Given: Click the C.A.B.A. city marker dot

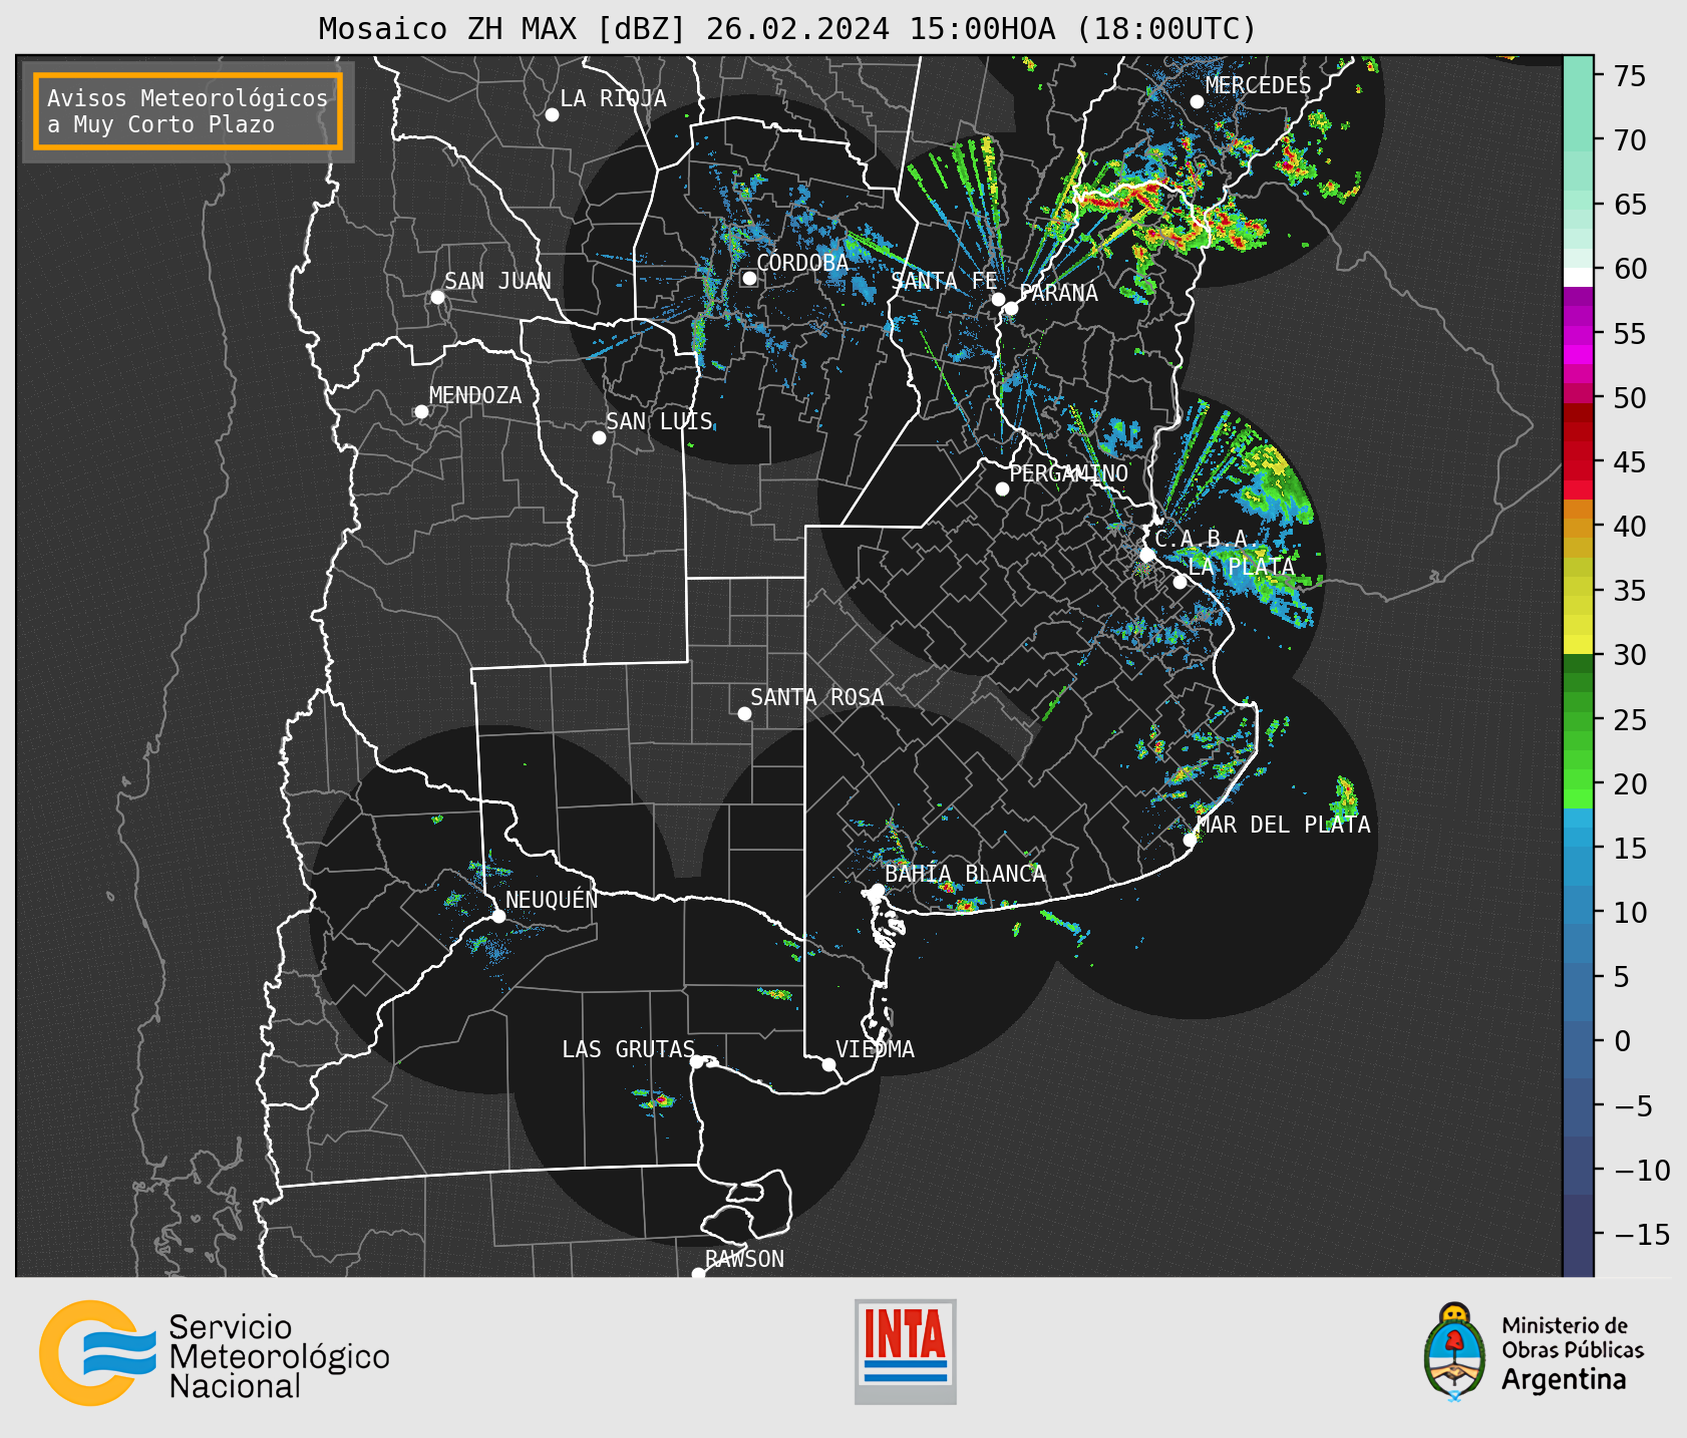Looking at the screenshot, I should (x=1147, y=555).
